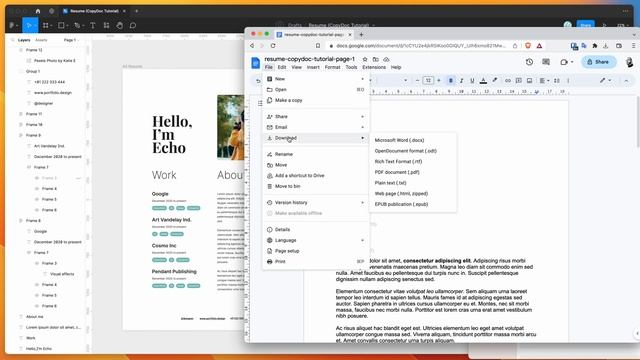
Task: Select the Pen tool in Figma toolbar
Action: pos(77,25)
